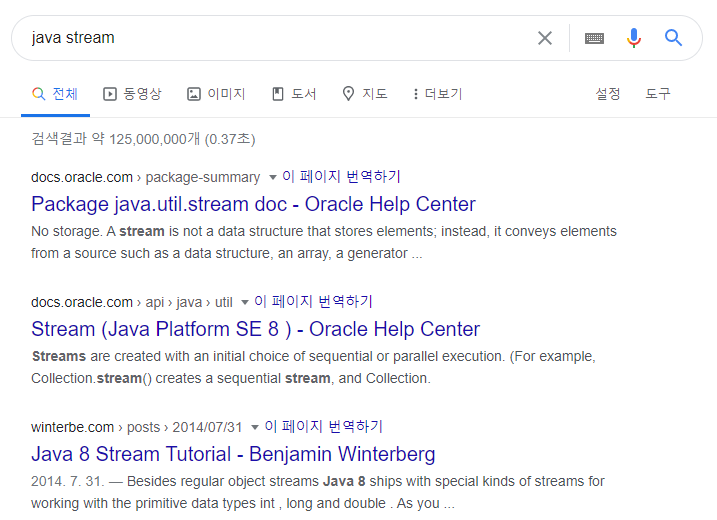Switch to the 동영상 tab
717x520 pixels.
pos(132,94)
